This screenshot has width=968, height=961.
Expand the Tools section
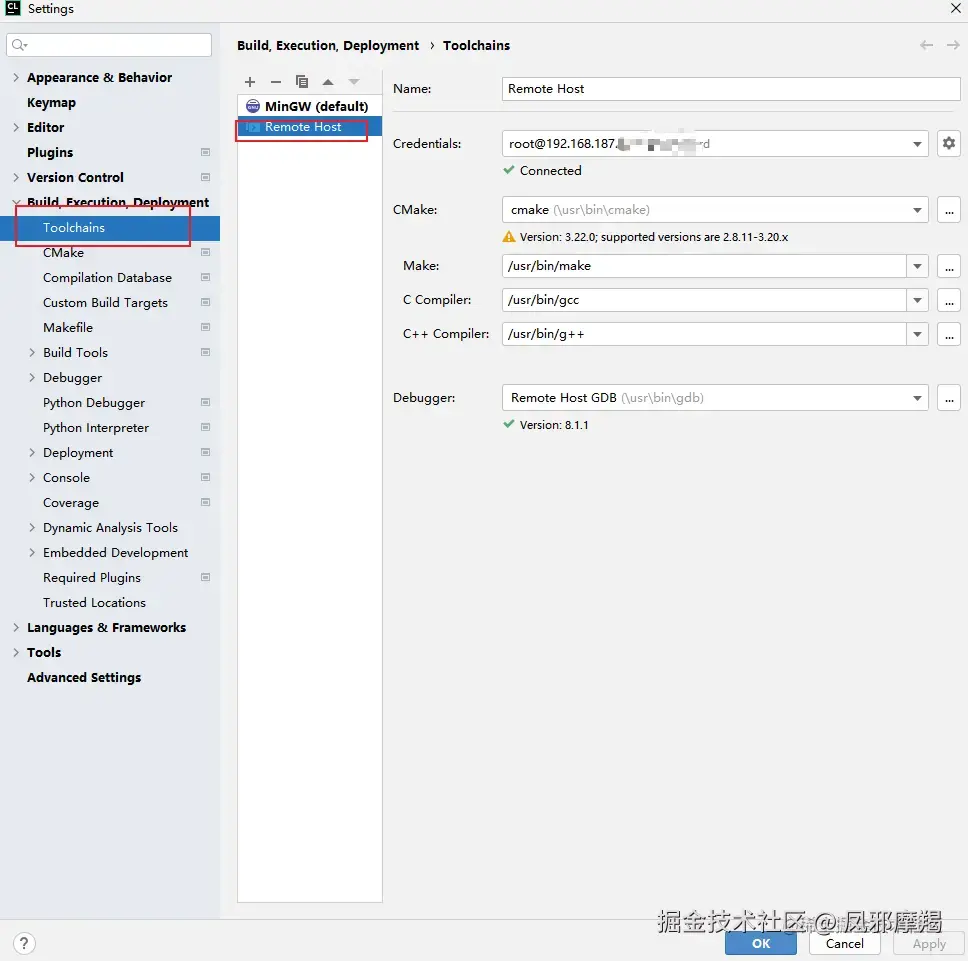point(16,653)
